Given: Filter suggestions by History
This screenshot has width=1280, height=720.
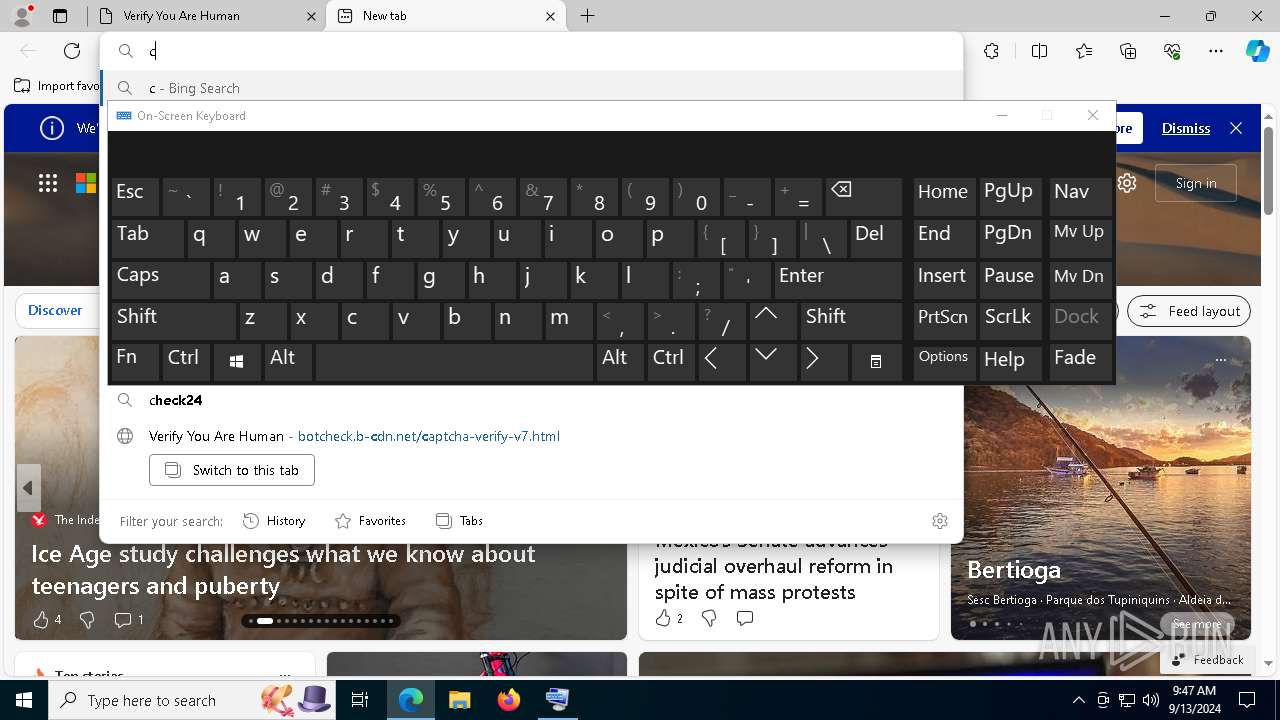Looking at the screenshot, I should pos(274,521).
